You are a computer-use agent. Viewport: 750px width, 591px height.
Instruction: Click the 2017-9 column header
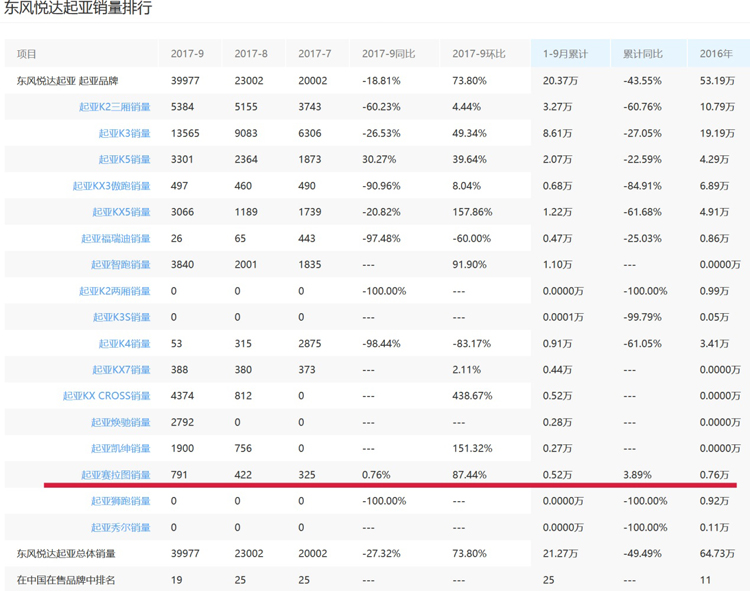(187, 54)
